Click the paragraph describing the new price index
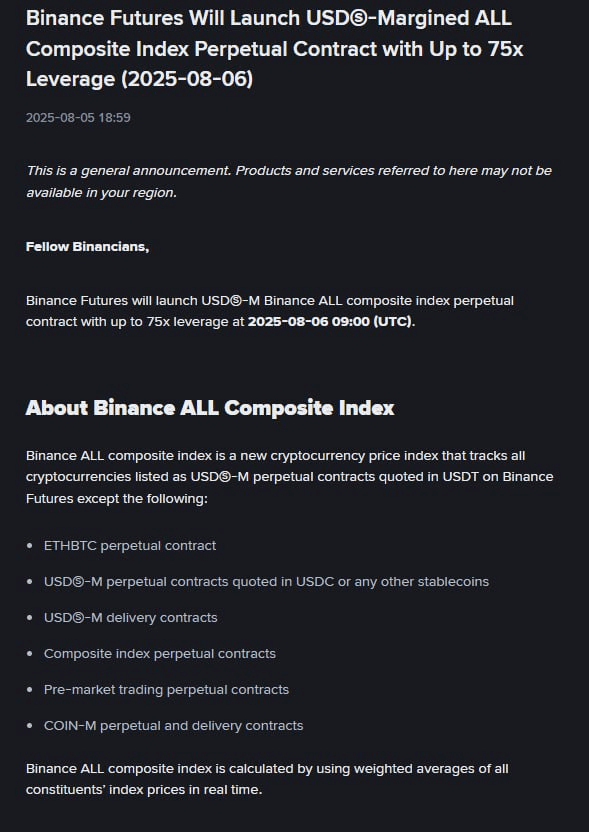This screenshot has height=832, width=589. [x=289, y=476]
